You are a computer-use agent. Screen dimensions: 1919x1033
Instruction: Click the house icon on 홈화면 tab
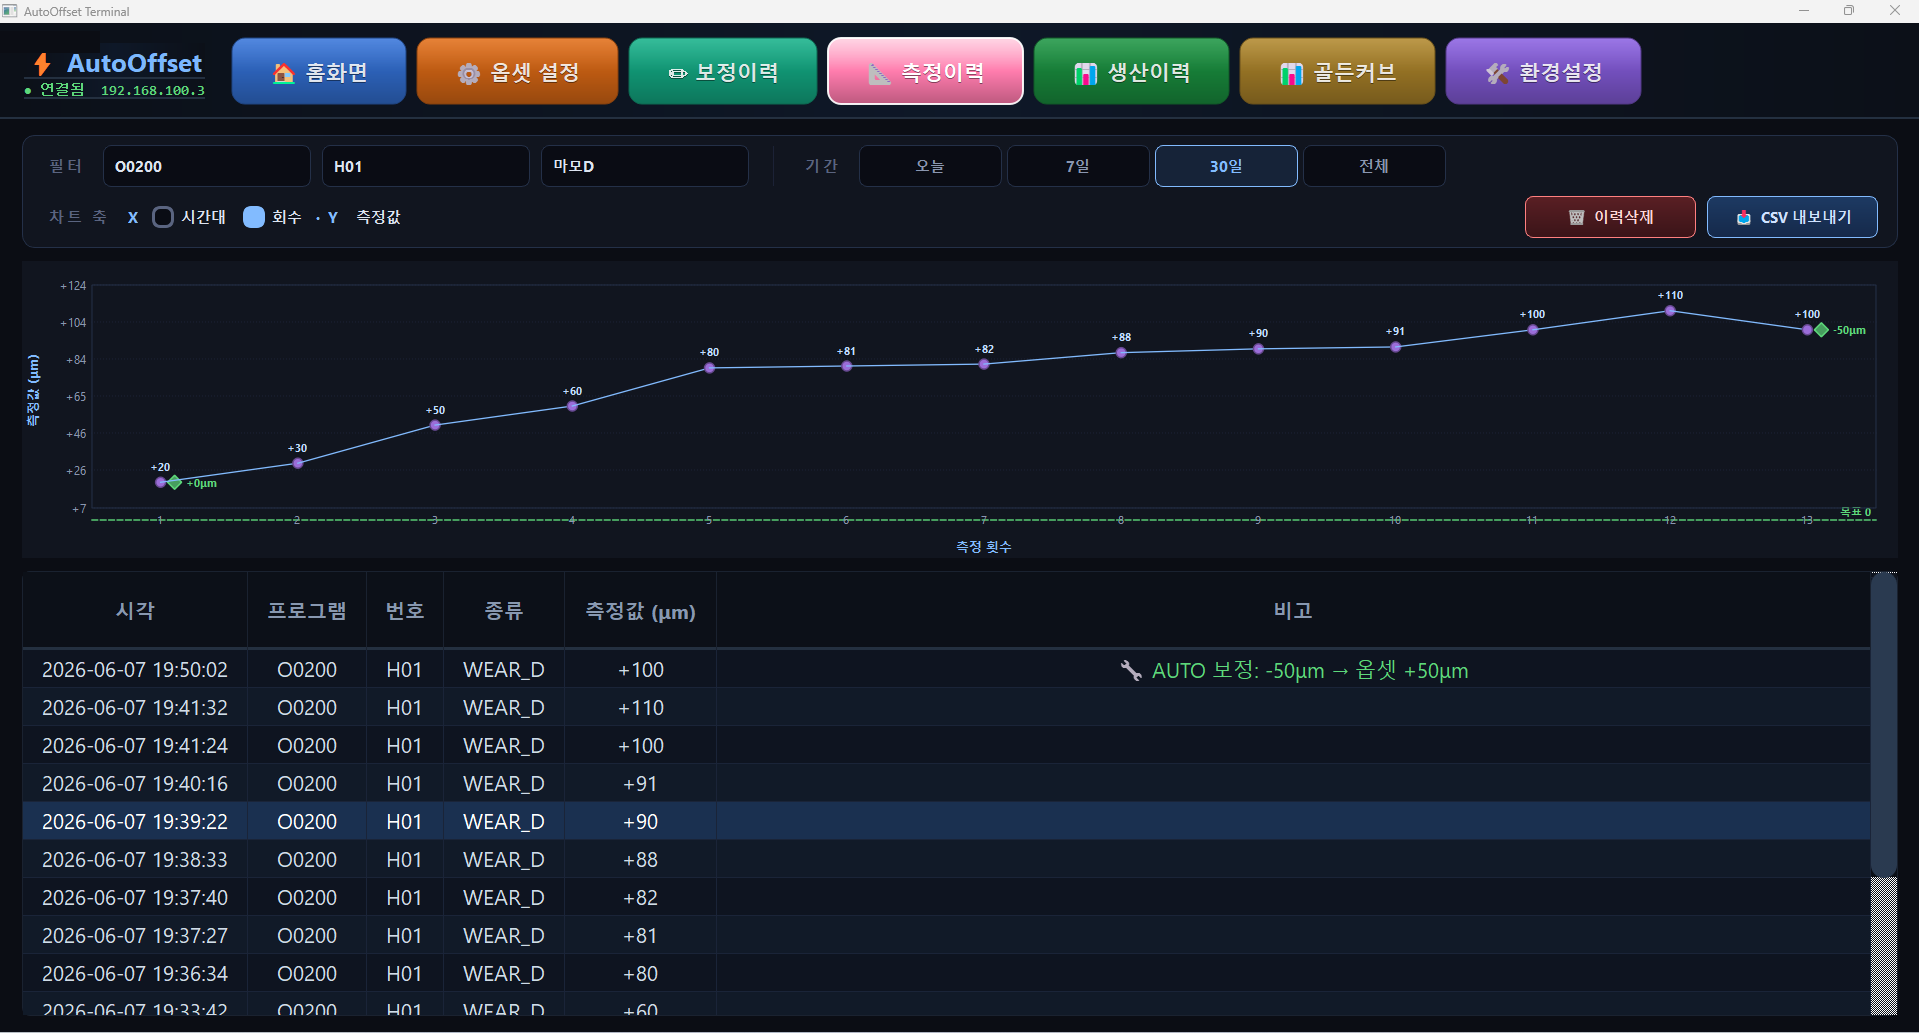tap(284, 73)
